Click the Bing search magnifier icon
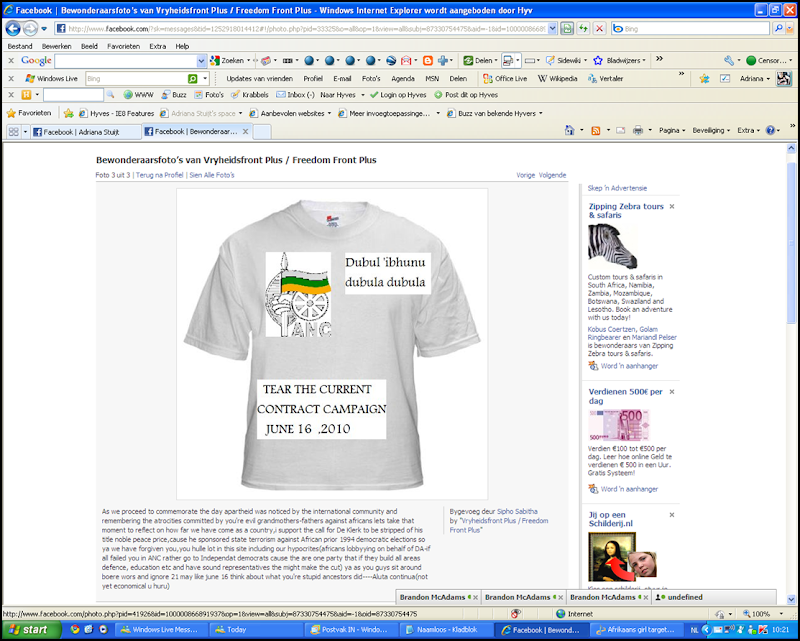The height and width of the screenshot is (641, 800). click(779, 29)
